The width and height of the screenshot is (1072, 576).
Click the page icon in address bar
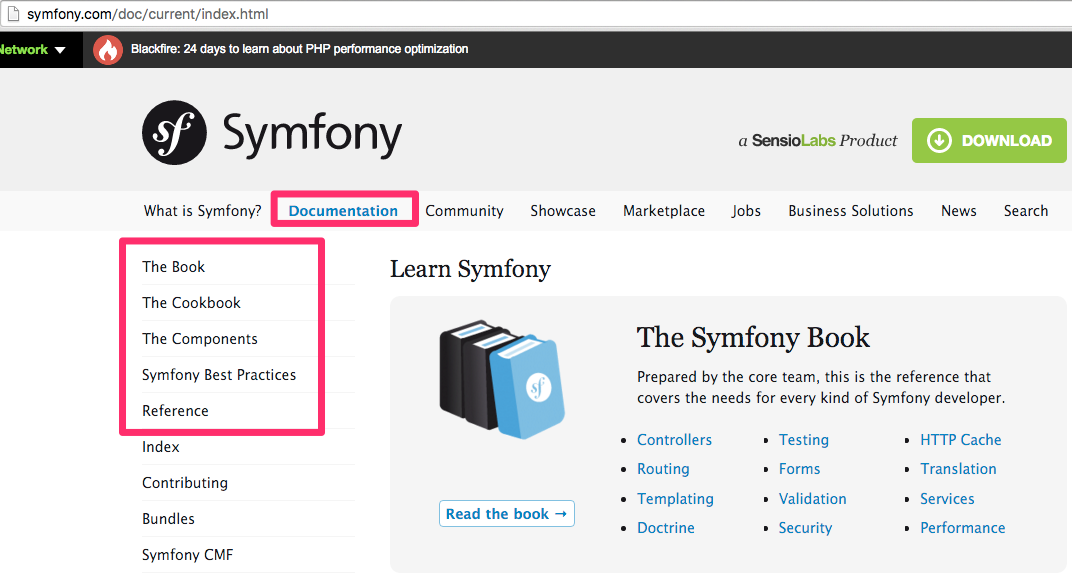point(12,15)
